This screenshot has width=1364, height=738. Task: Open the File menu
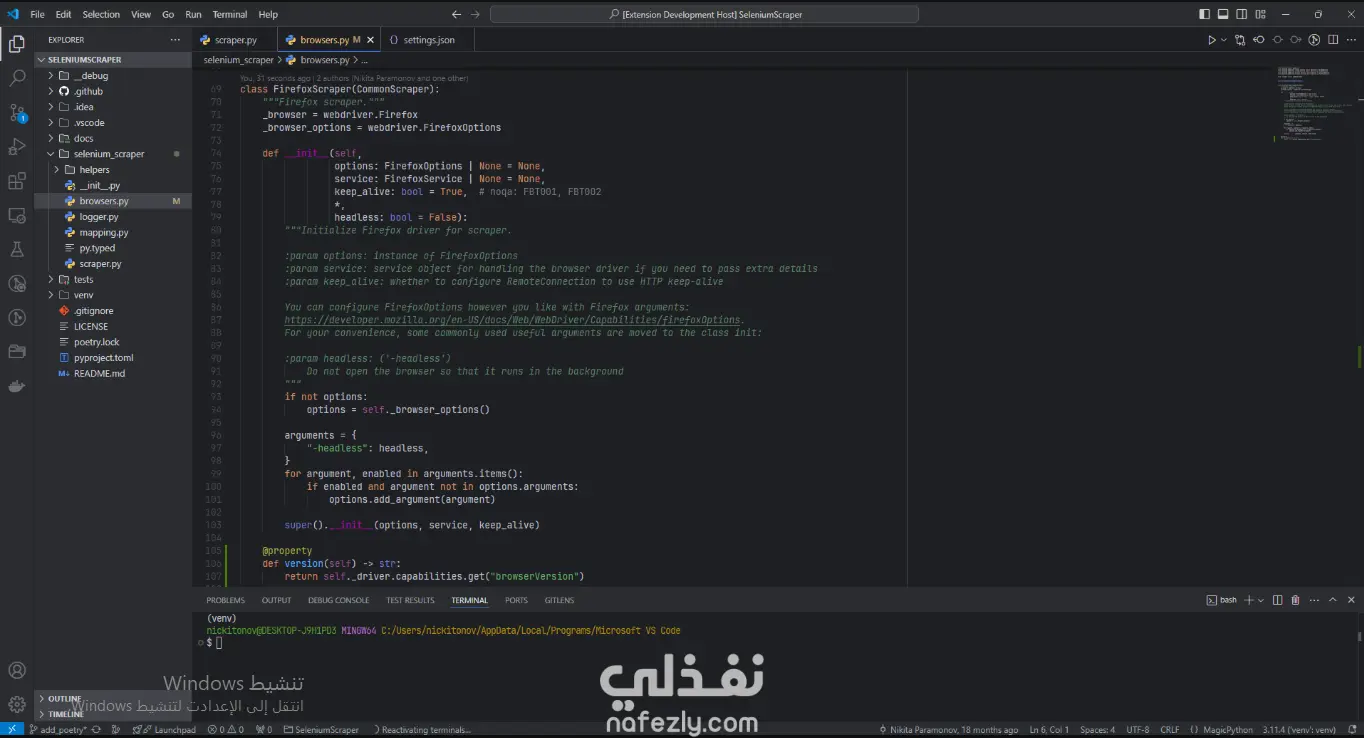click(x=37, y=15)
